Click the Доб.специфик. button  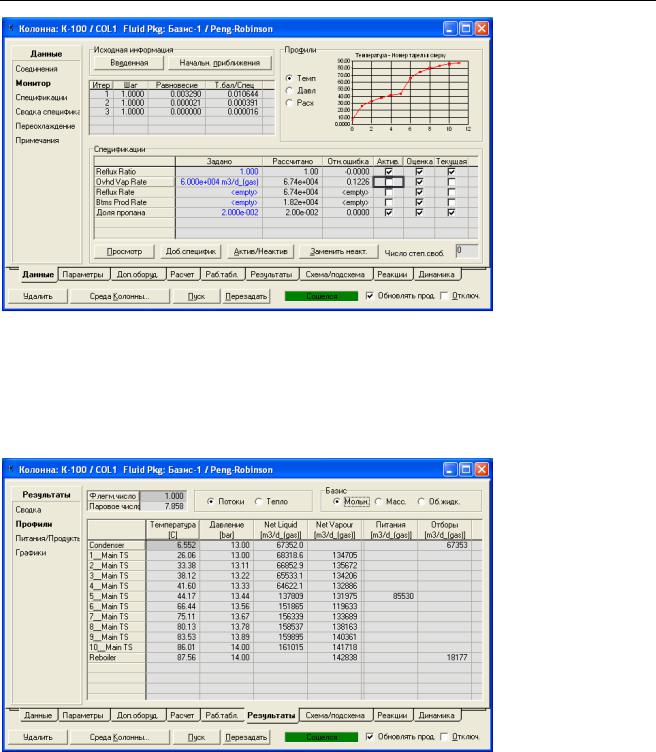pos(191,251)
